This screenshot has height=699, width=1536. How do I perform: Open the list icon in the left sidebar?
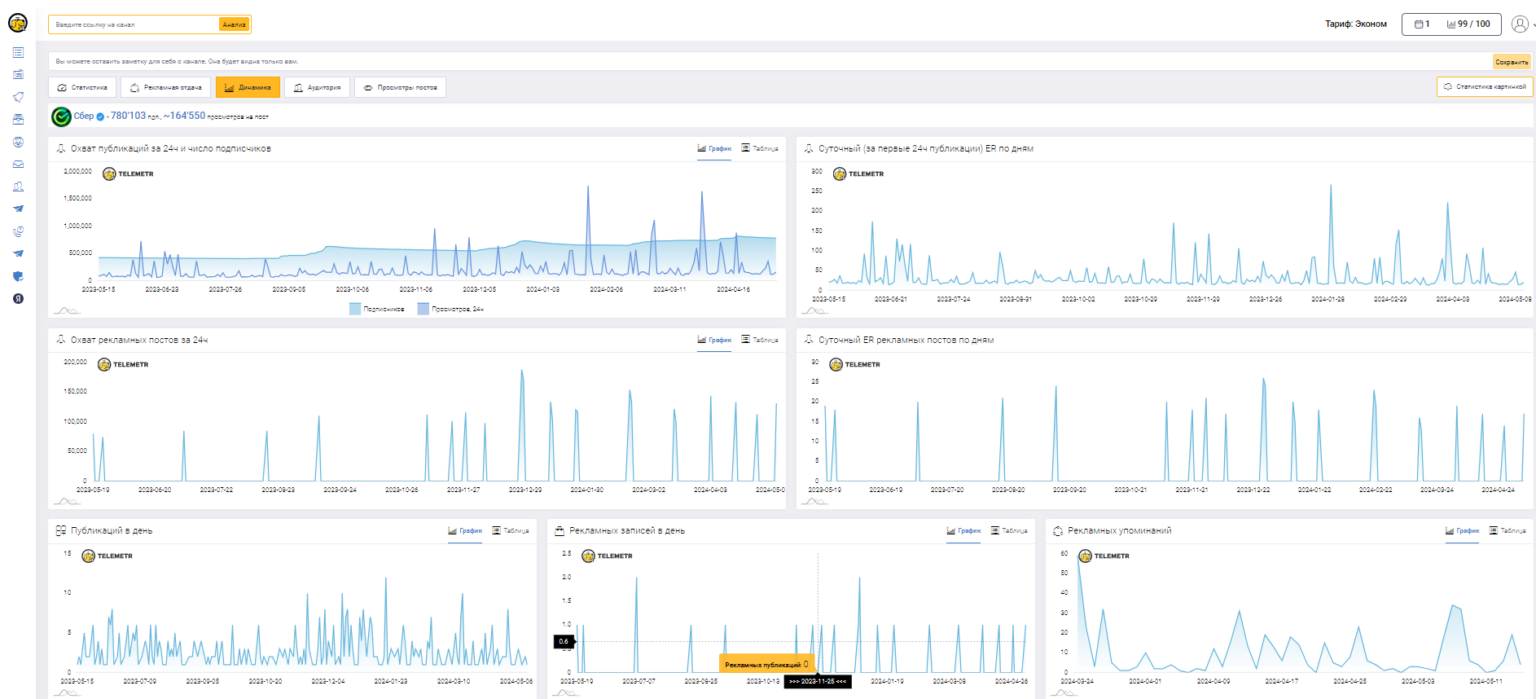click(x=18, y=52)
